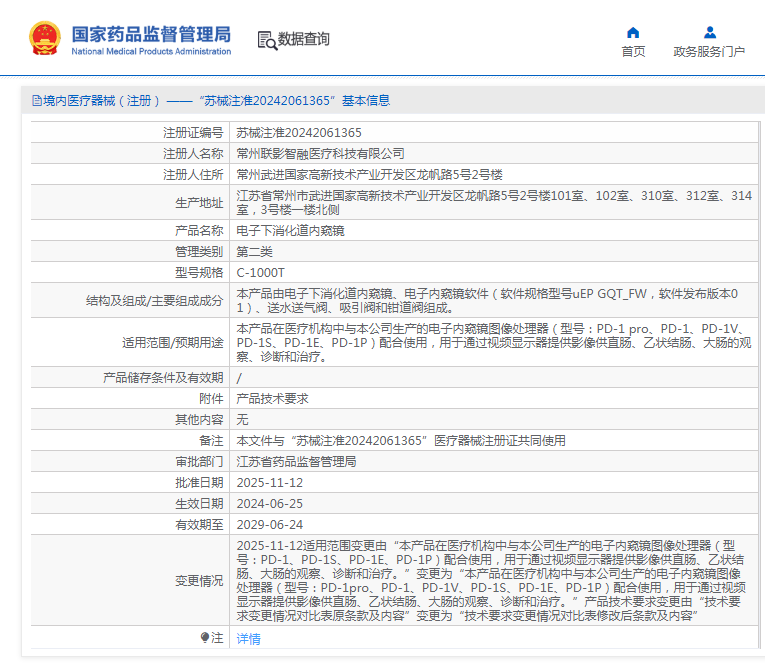This screenshot has height=666, width=765.
Task: Click approval date 2025-11-12 cell
Action: click(x=268, y=482)
